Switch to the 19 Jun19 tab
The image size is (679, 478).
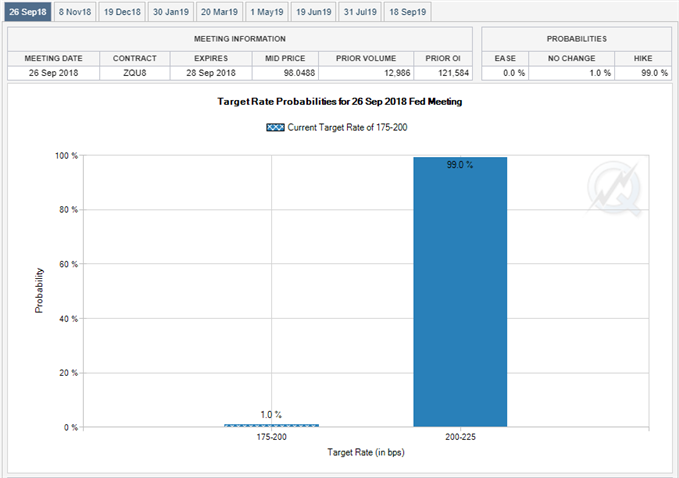[313, 12]
